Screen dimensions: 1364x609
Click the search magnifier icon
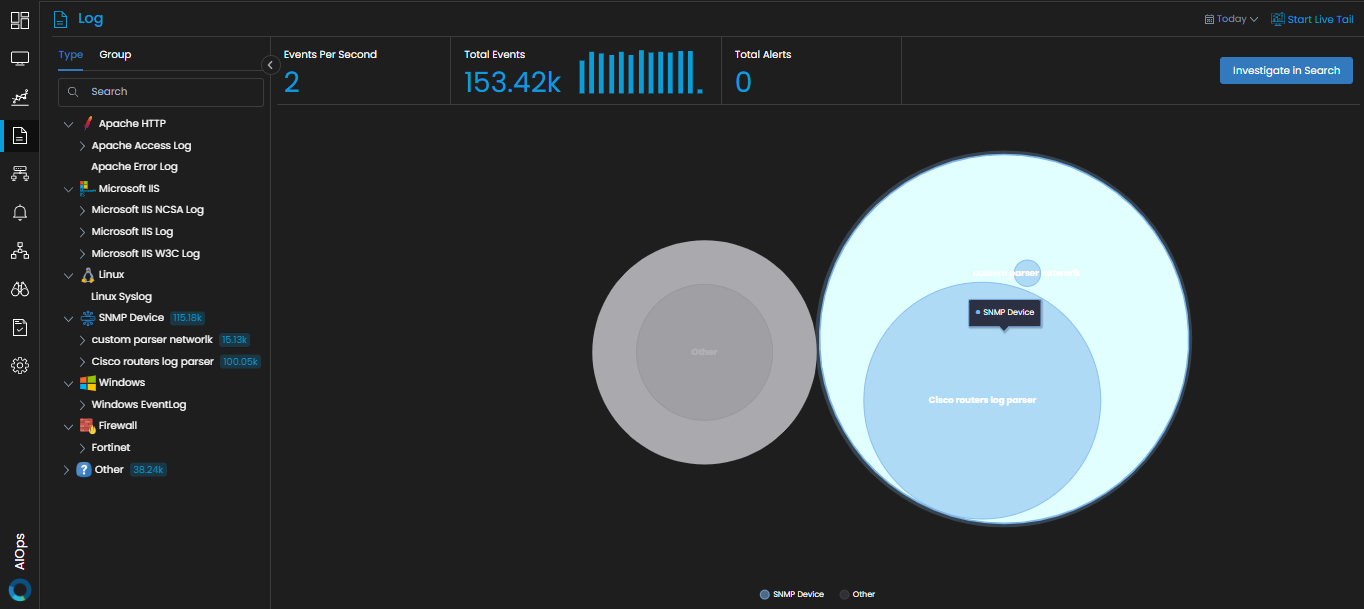[x=73, y=92]
